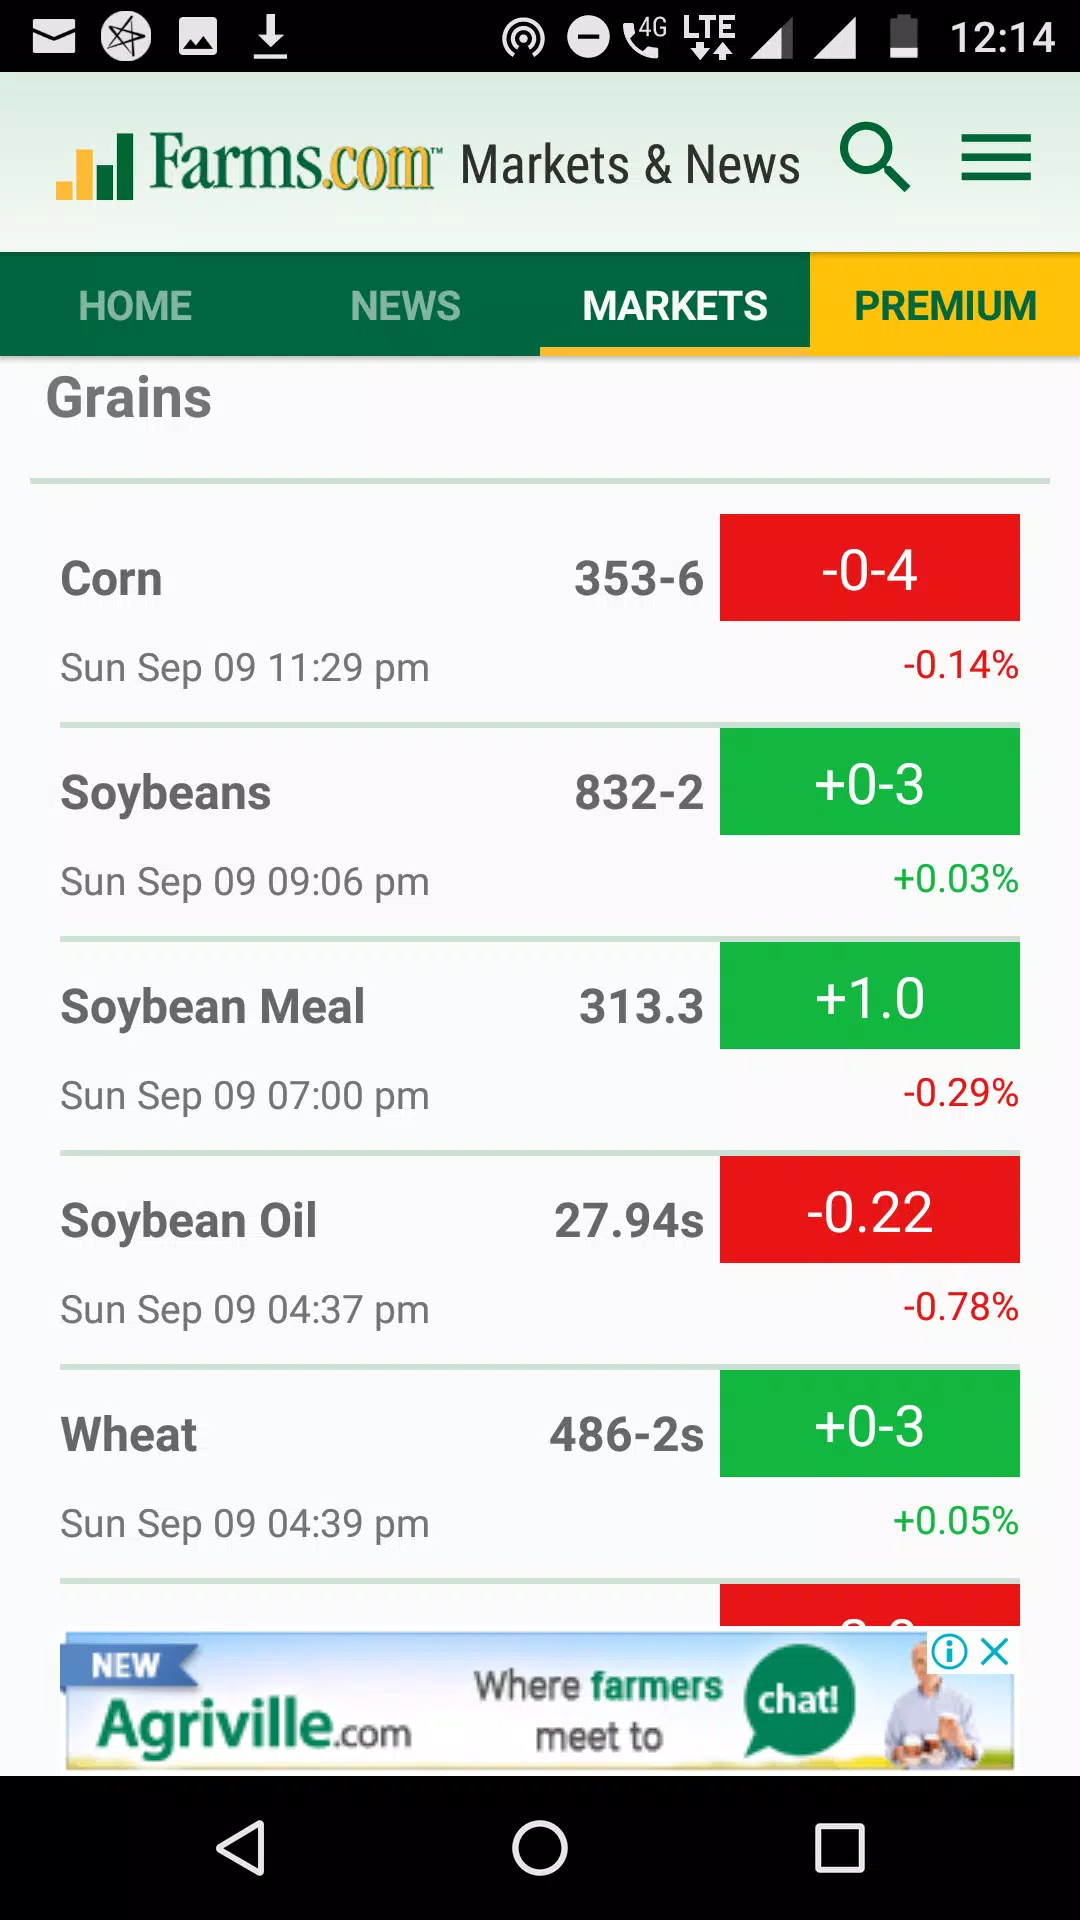Open the PREMIUM tab
1080x1920 pixels.
click(945, 305)
